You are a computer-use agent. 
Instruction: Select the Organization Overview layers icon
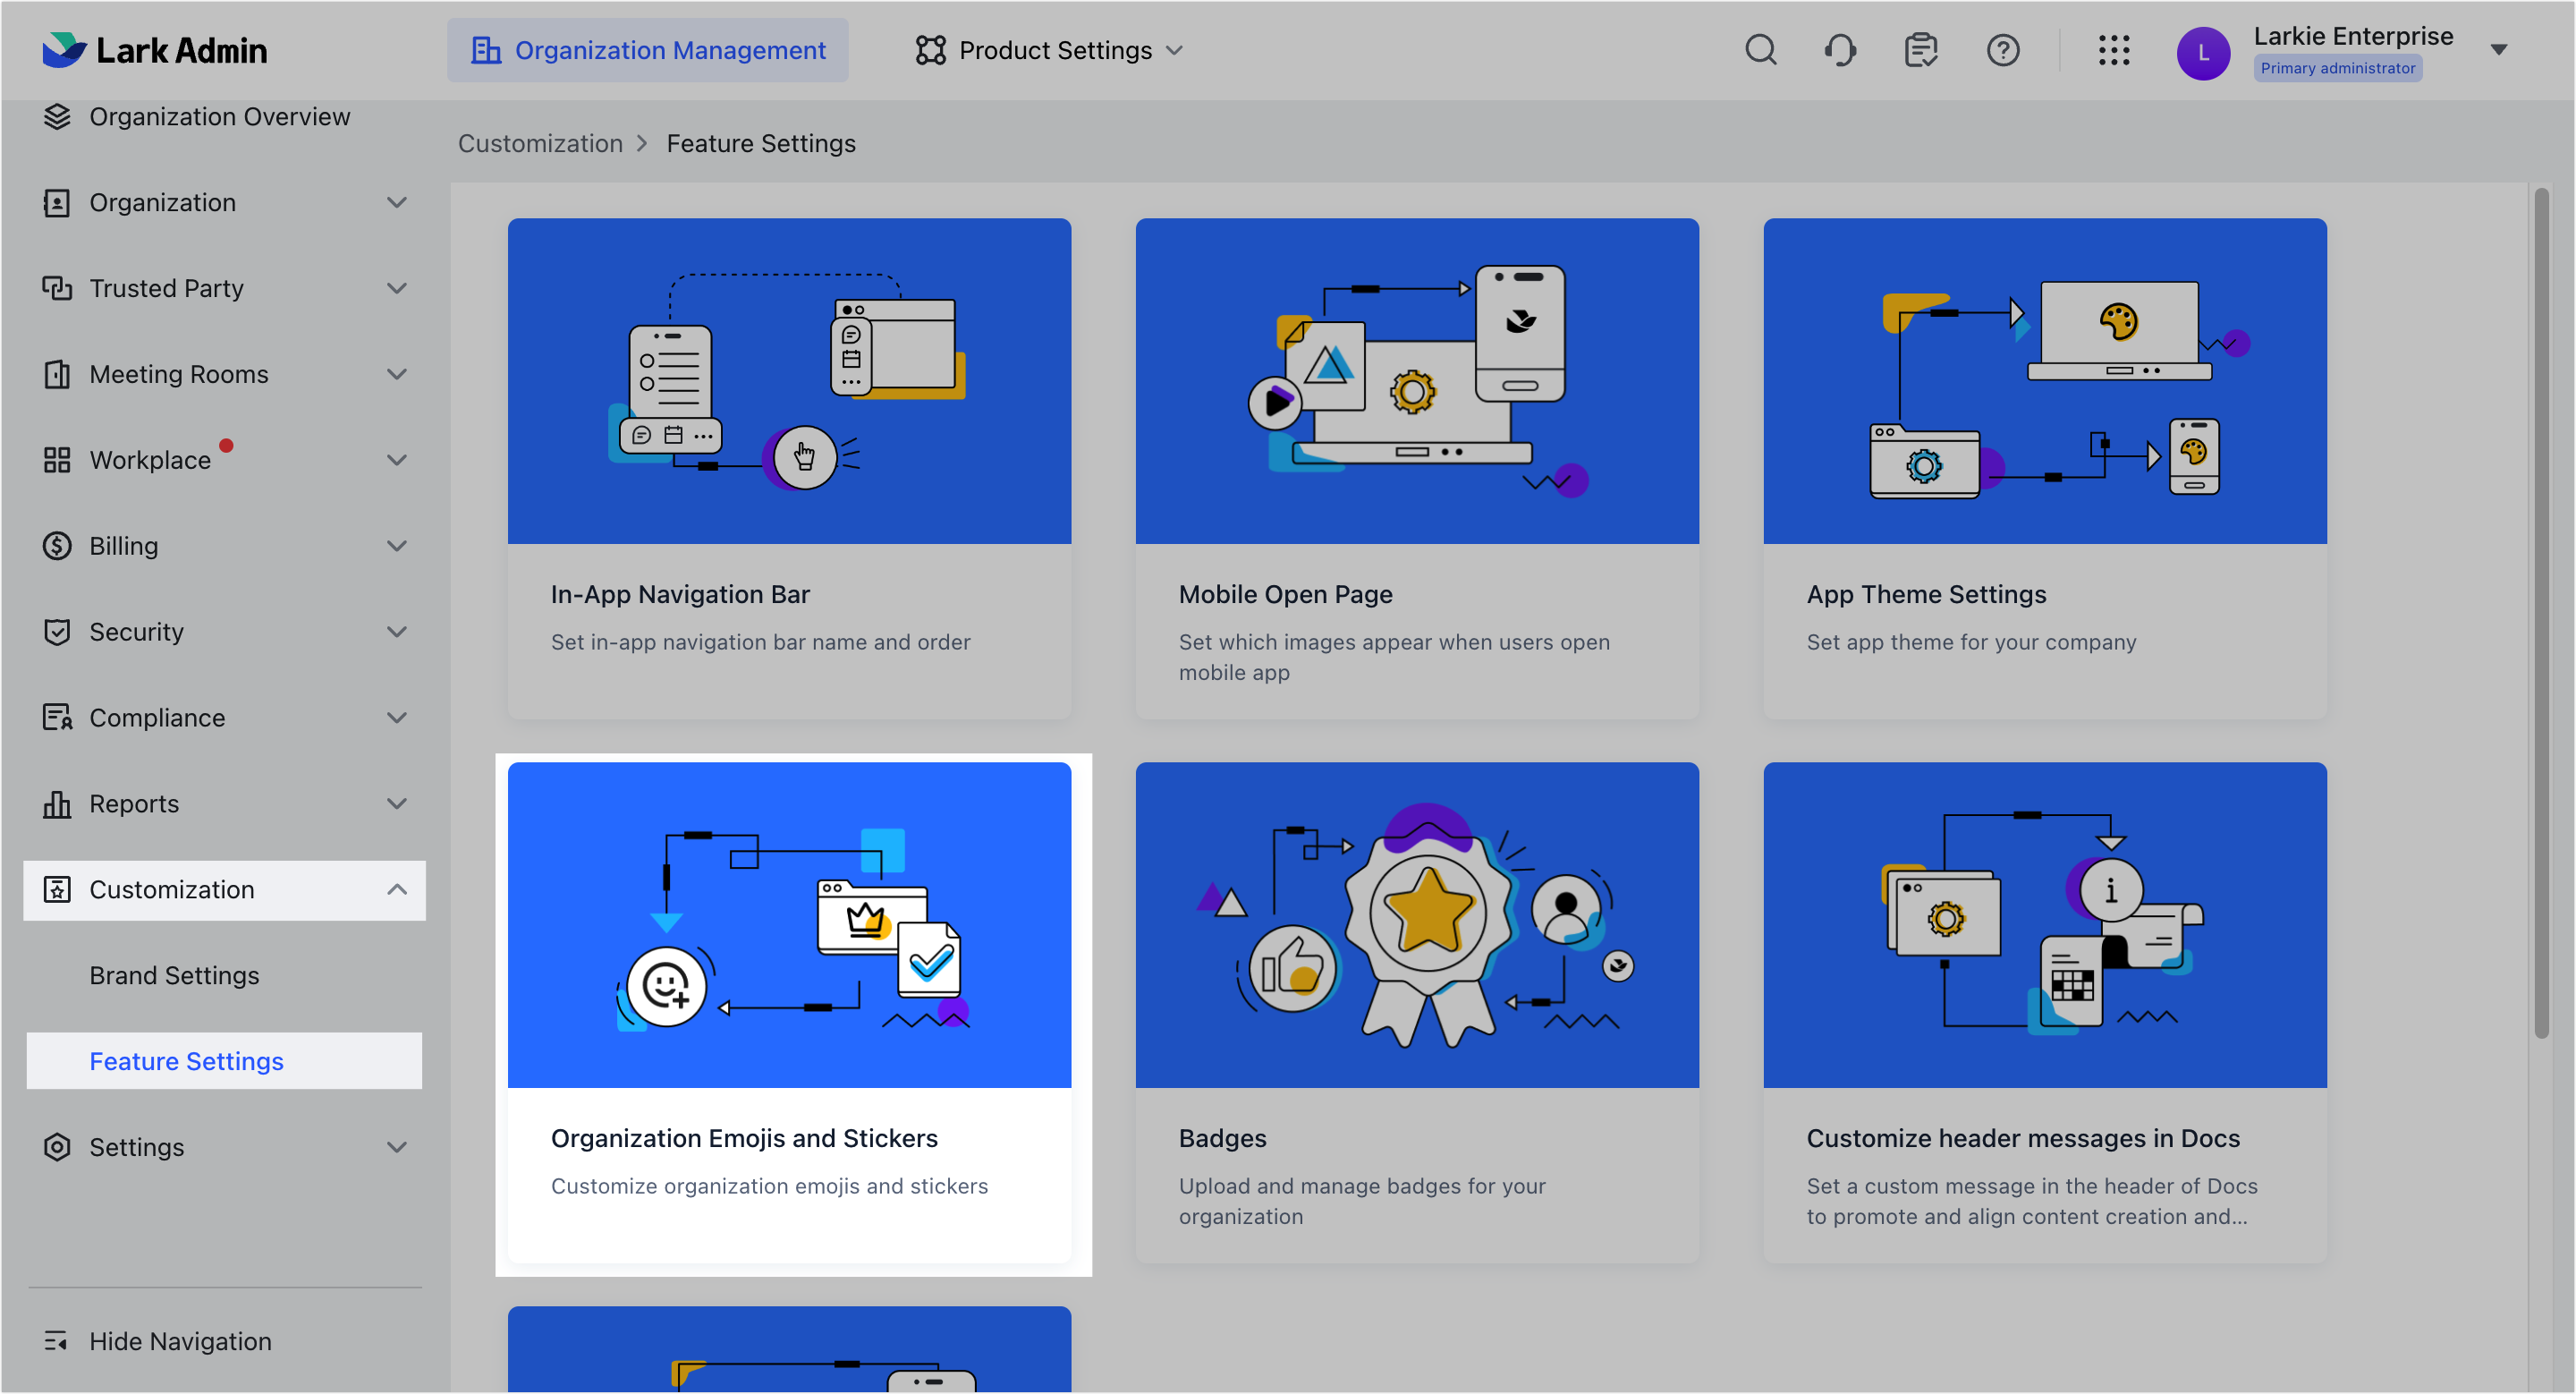click(x=57, y=116)
